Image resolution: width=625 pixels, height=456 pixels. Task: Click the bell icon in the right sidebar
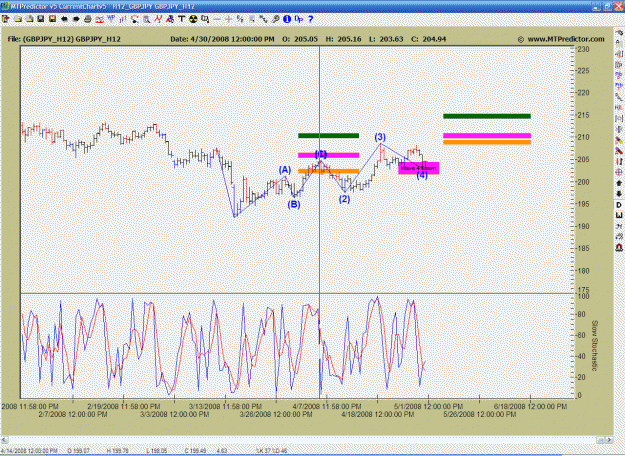pos(619,248)
